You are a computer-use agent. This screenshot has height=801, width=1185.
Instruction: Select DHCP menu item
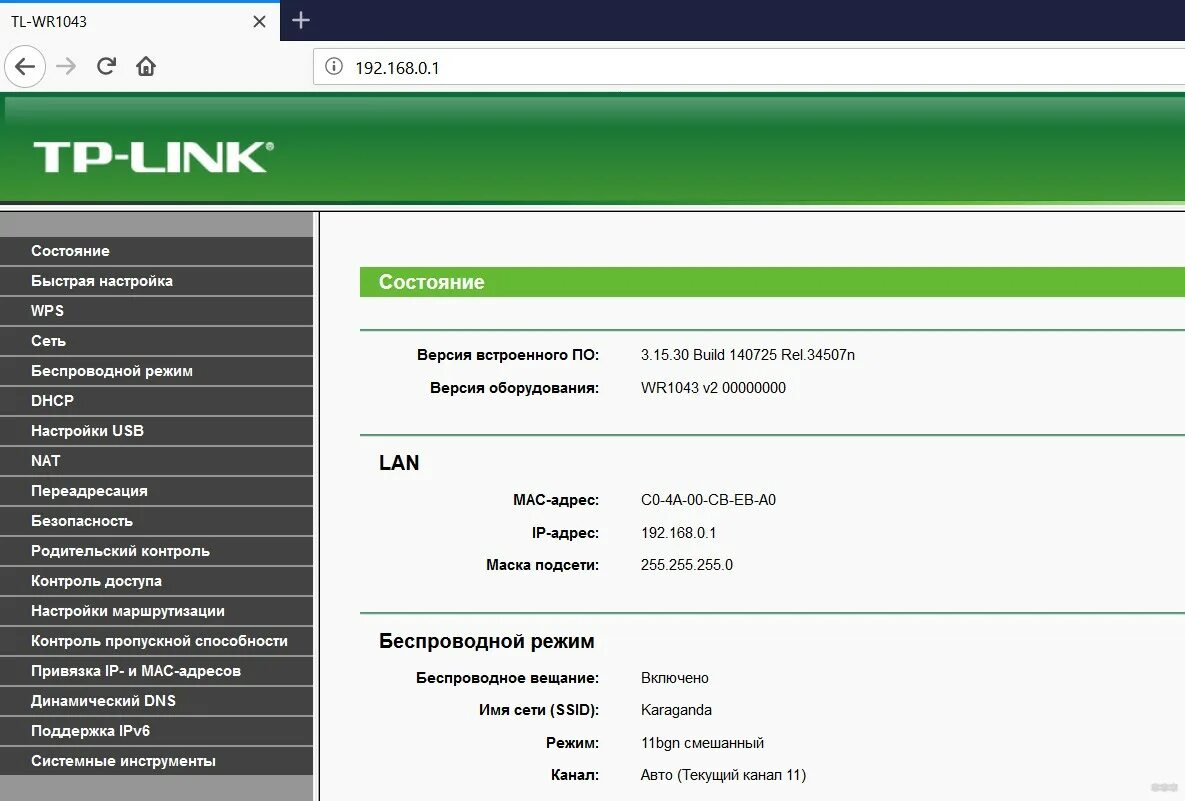156,400
